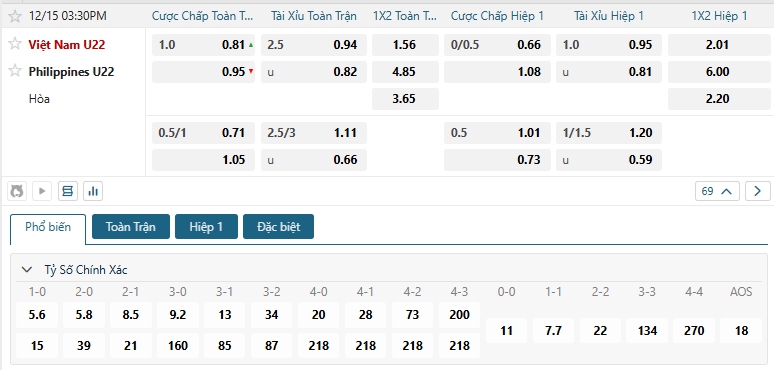Open the Đặc biệt tab
Image resolution: width=774 pixels, height=370 pixels.
pyautogui.click(x=278, y=227)
